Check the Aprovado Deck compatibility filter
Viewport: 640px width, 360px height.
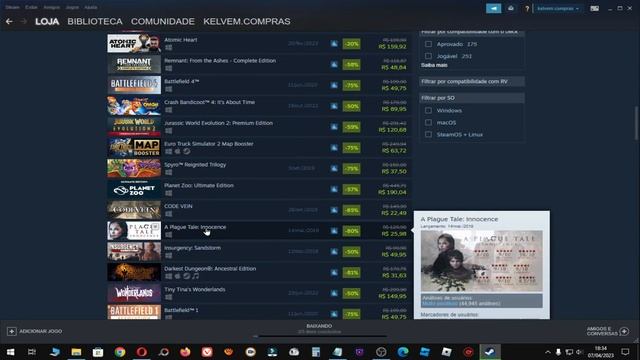click(428, 44)
